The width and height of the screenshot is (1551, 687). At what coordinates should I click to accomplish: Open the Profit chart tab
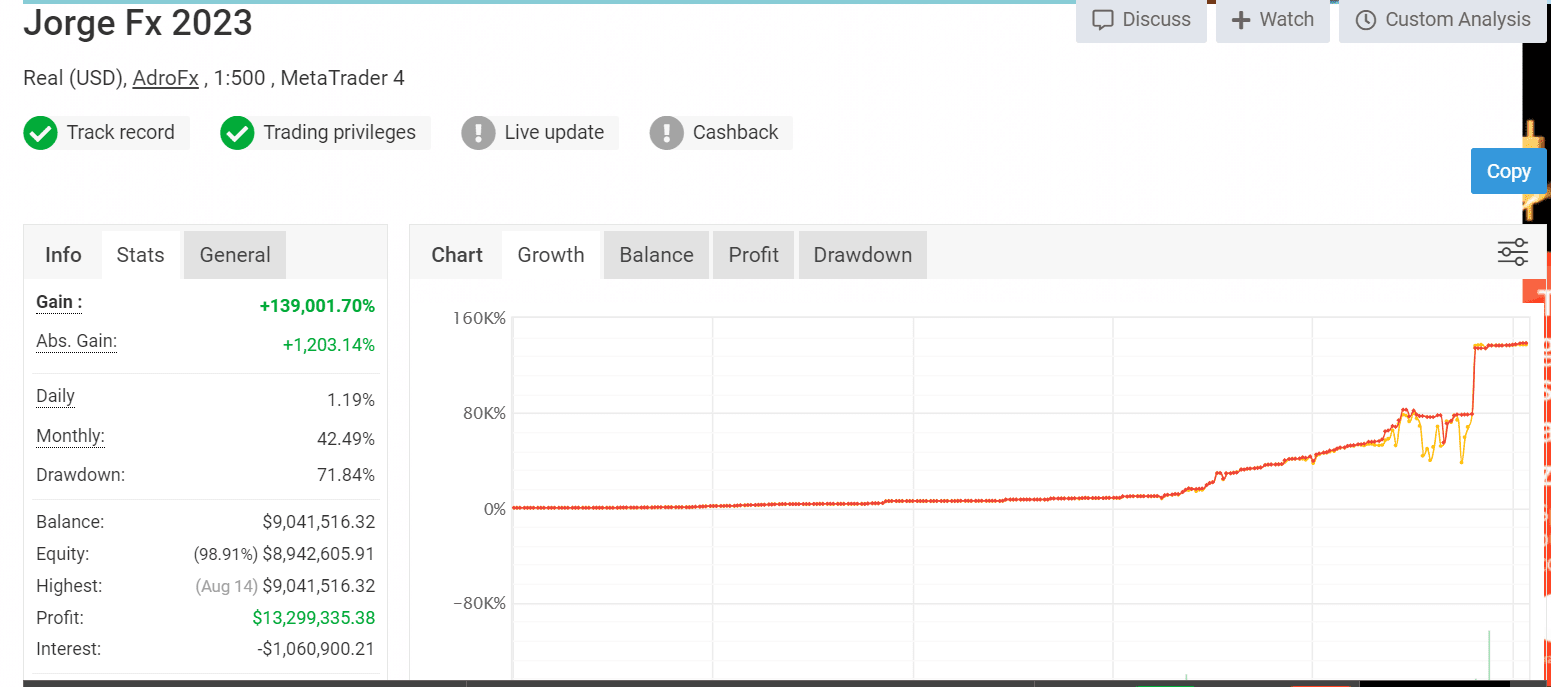(x=753, y=254)
